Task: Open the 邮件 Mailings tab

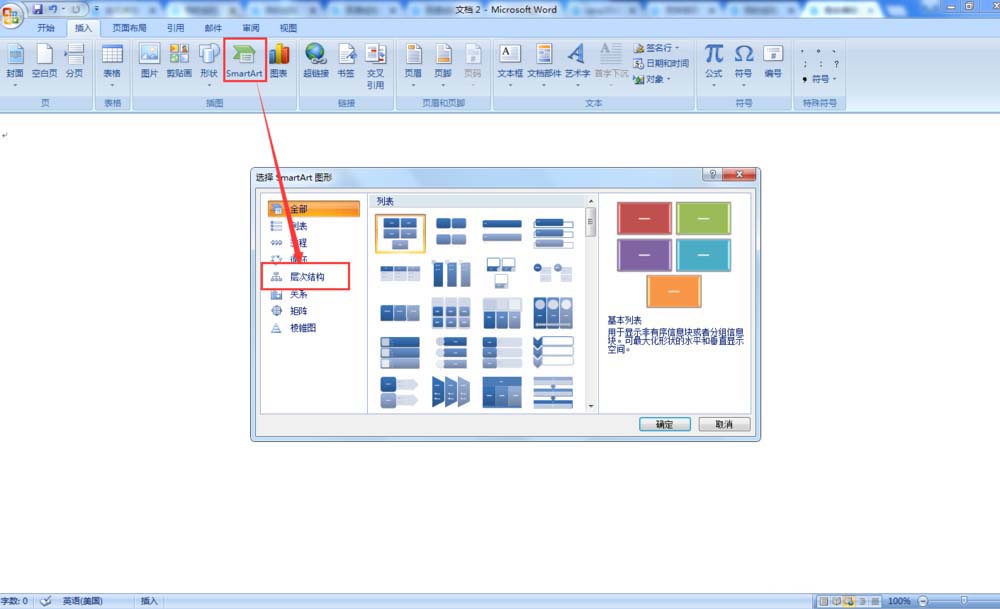Action: [x=213, y=28]
